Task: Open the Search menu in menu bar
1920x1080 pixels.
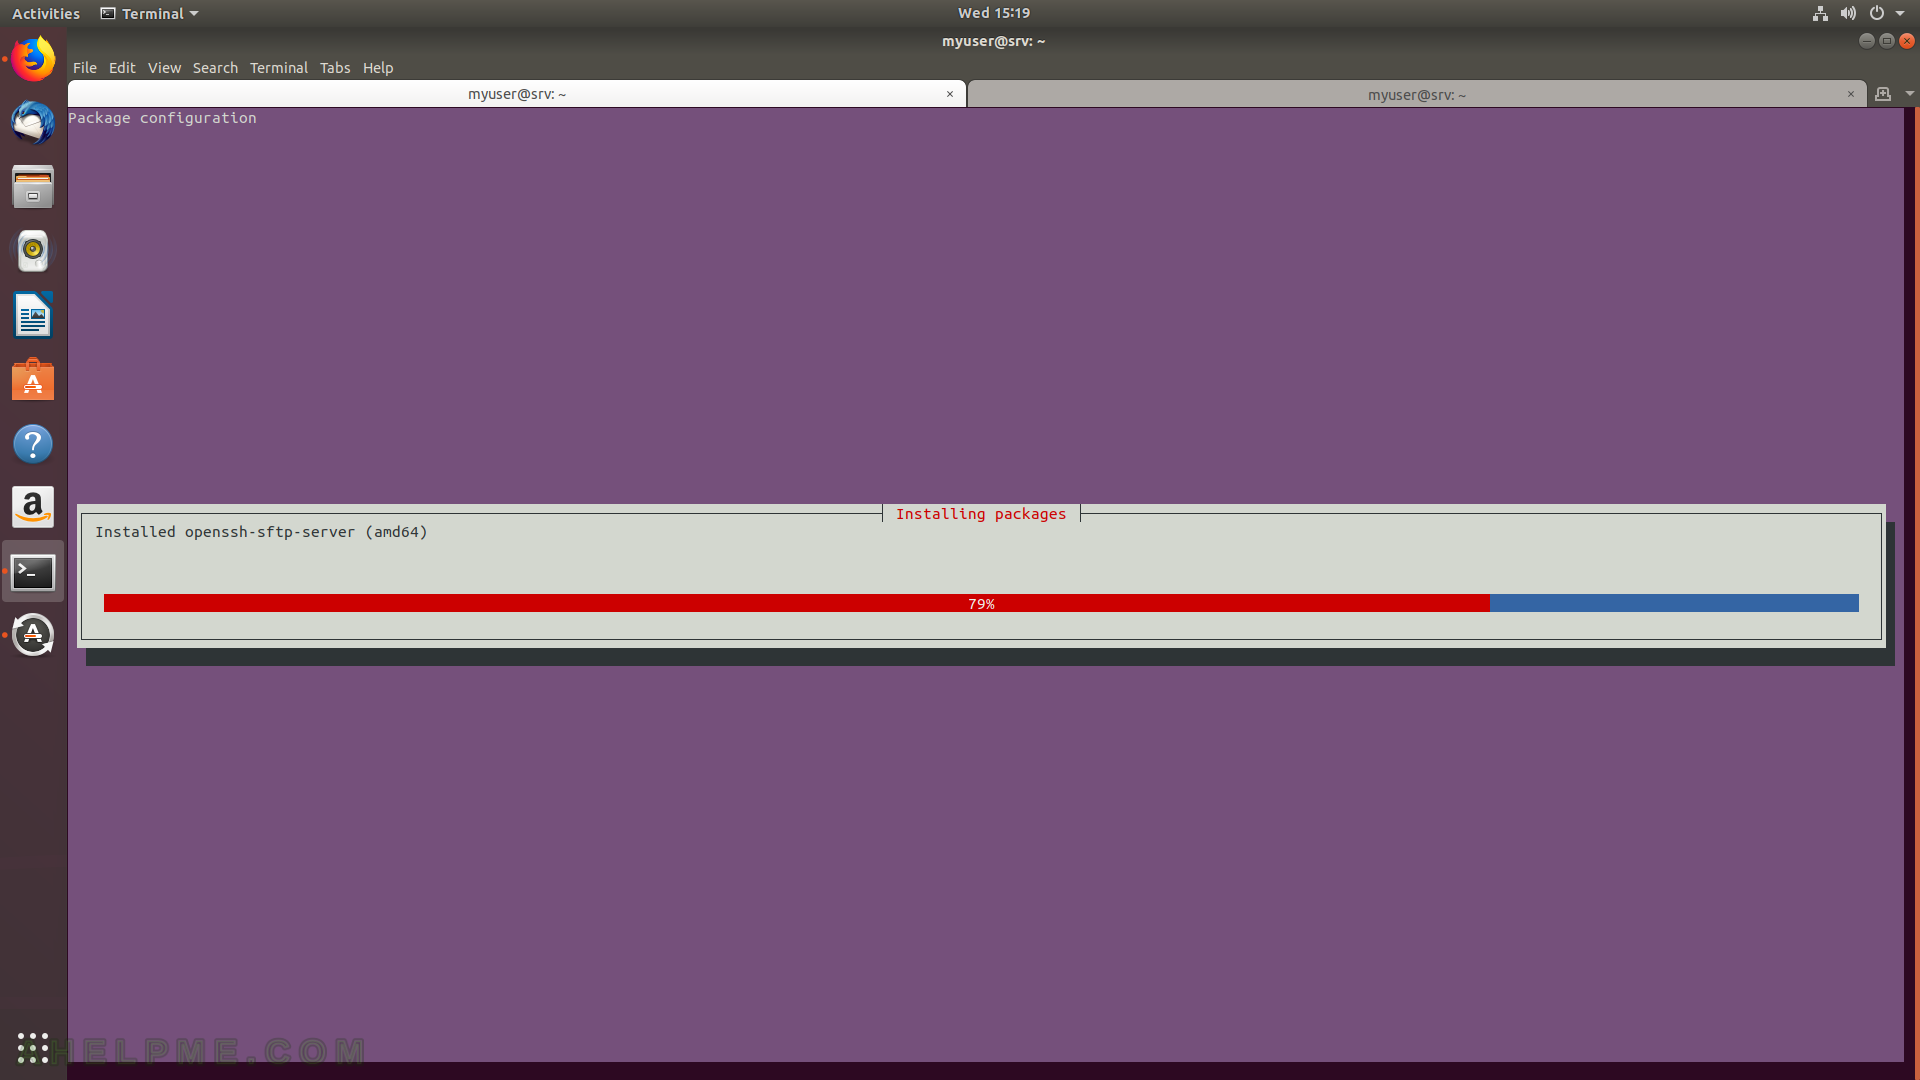Action: [x=215, y=67]
